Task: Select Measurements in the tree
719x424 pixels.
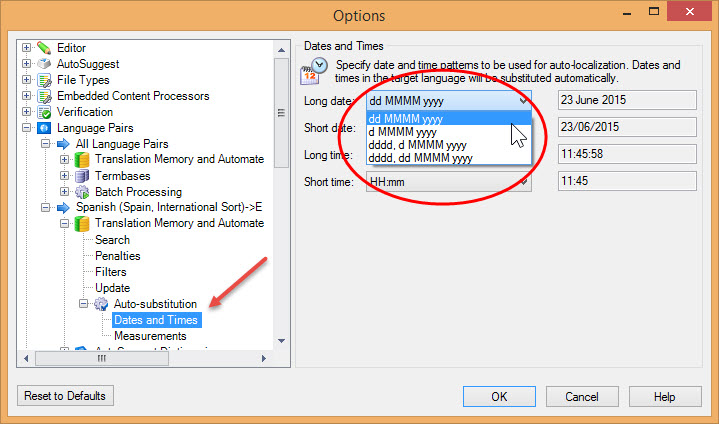Action: [x=150, y=336]
